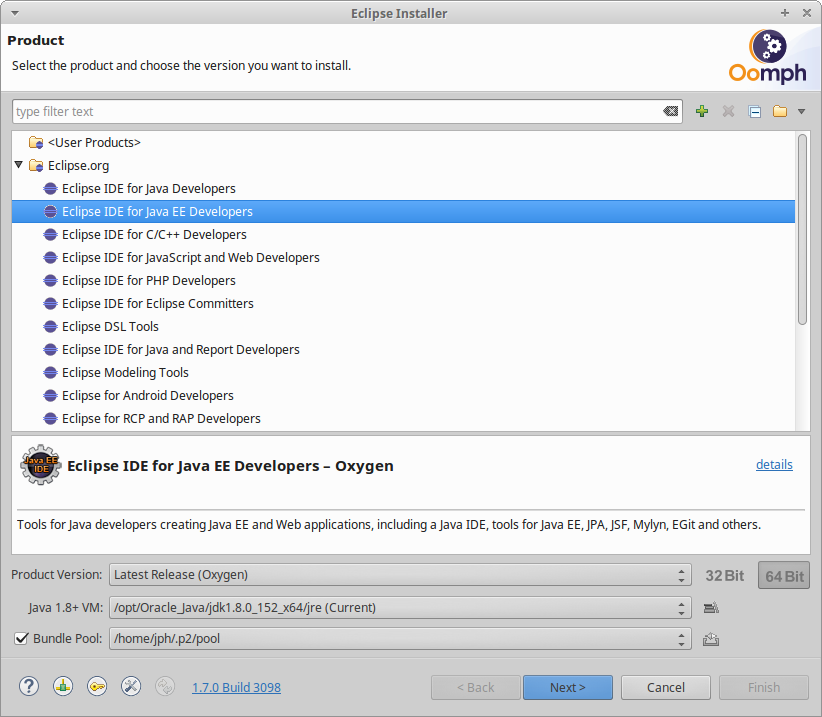Click the Java EE IDE gear logo

(41, 465)
